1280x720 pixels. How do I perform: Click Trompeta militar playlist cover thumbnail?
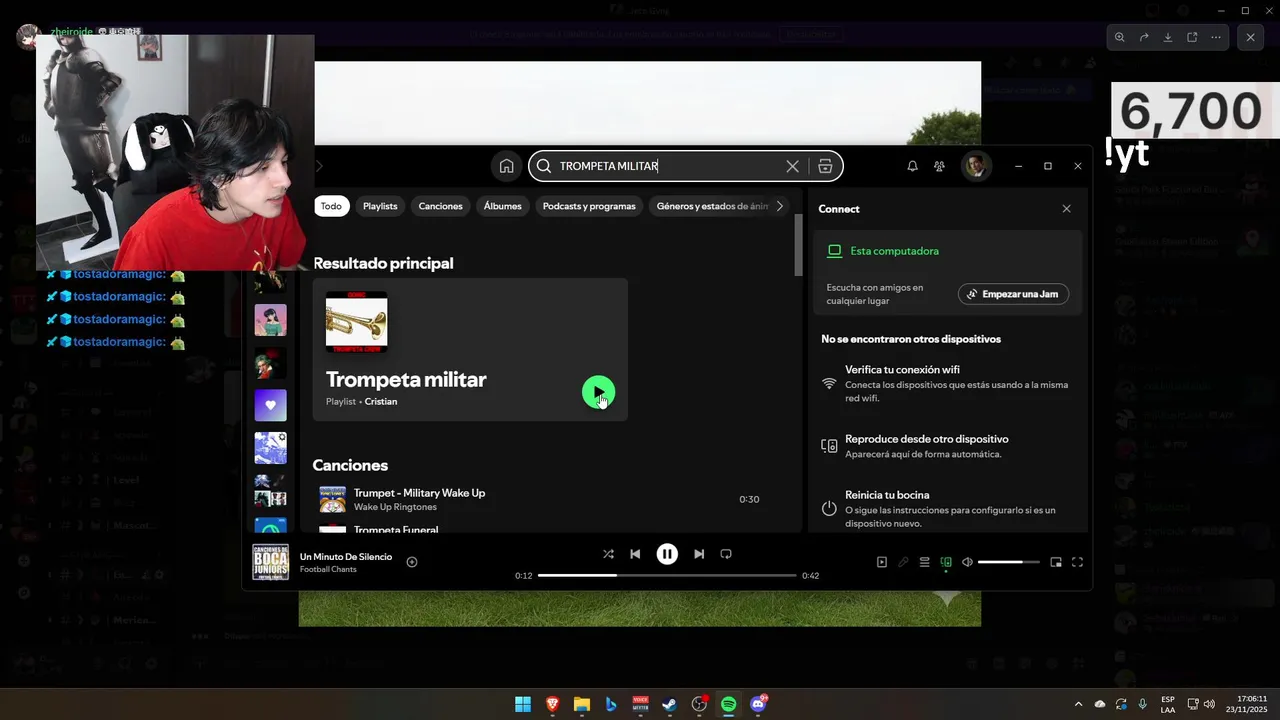(x=356, y=322)
